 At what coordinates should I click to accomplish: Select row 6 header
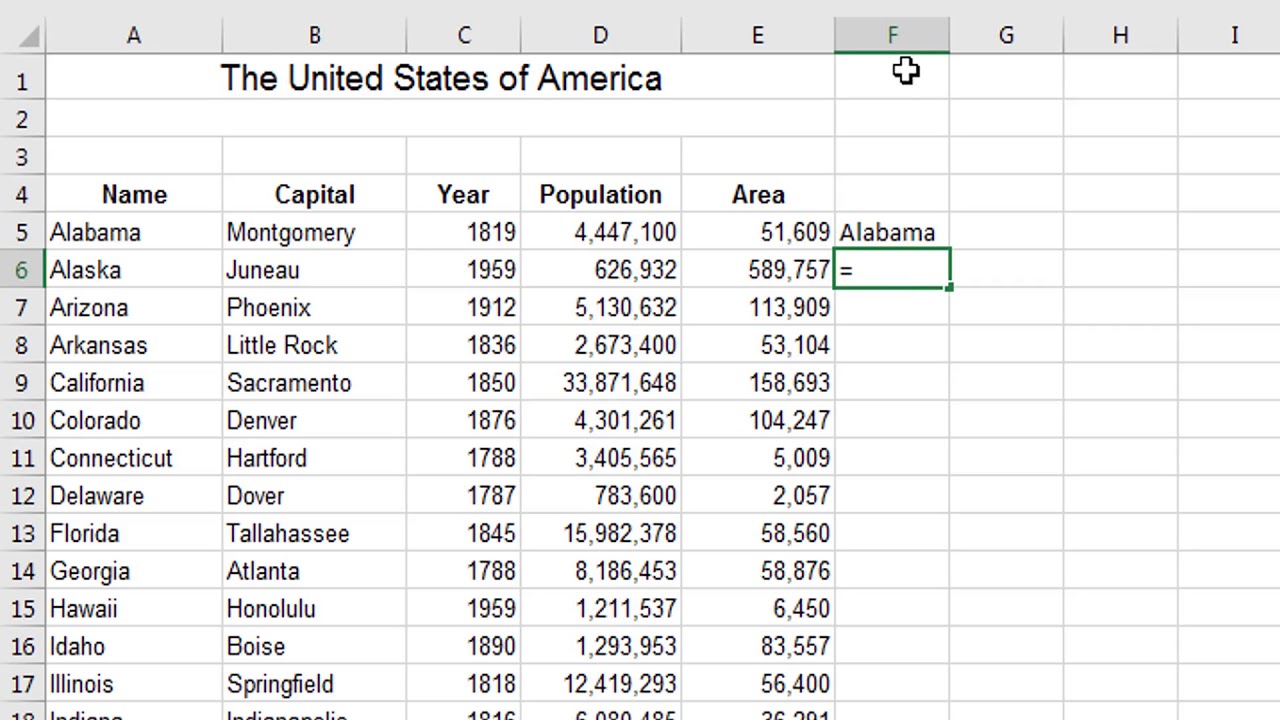click(x=21, y=270)
